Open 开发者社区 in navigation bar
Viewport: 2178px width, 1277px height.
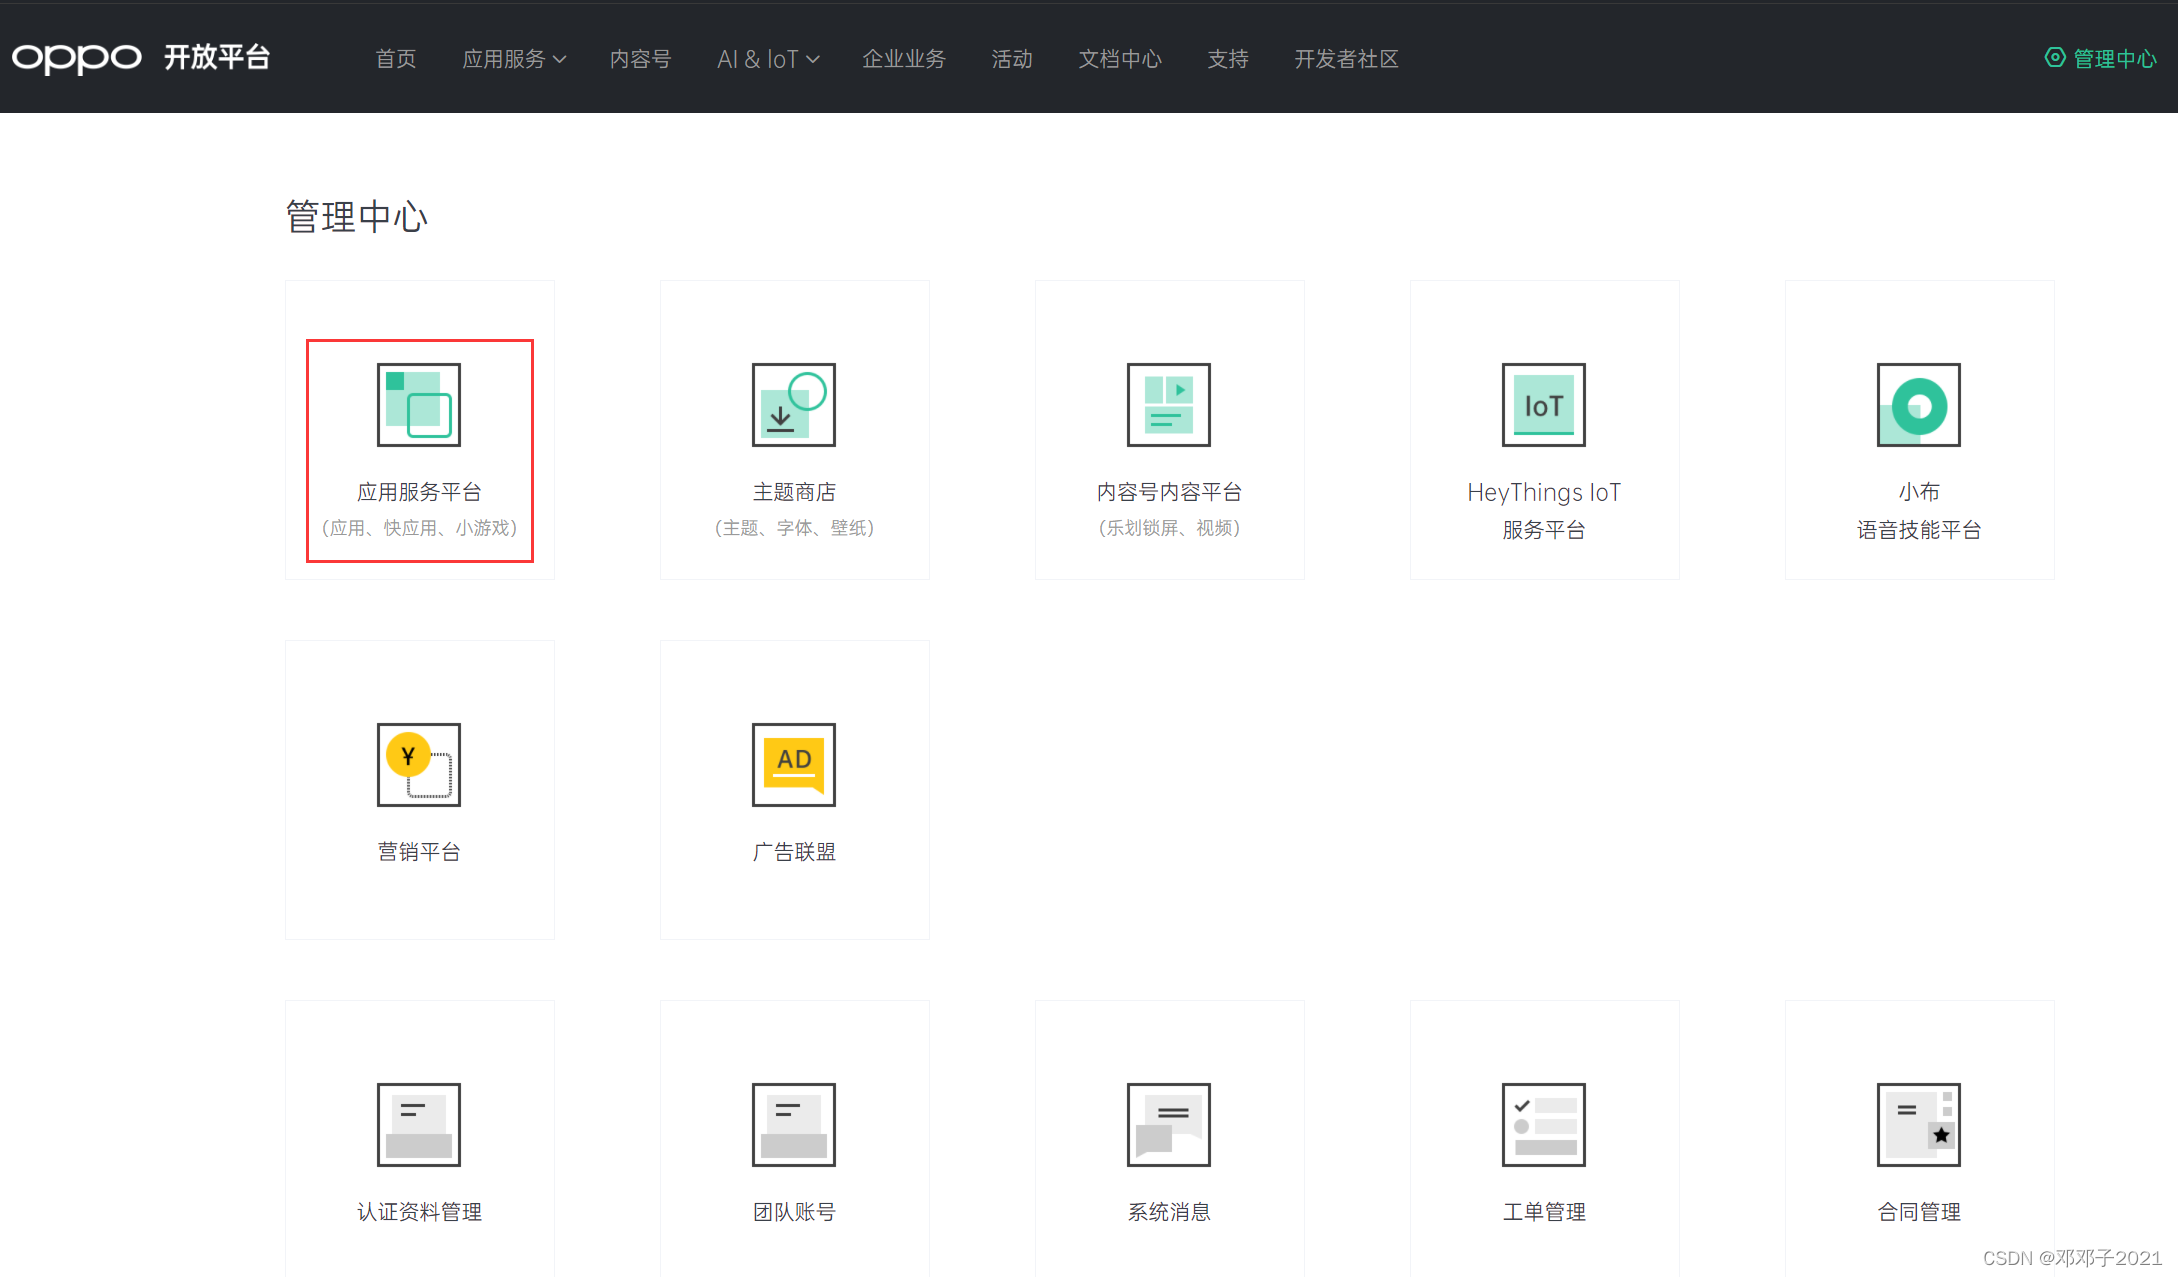click(x=1346, y=59)
